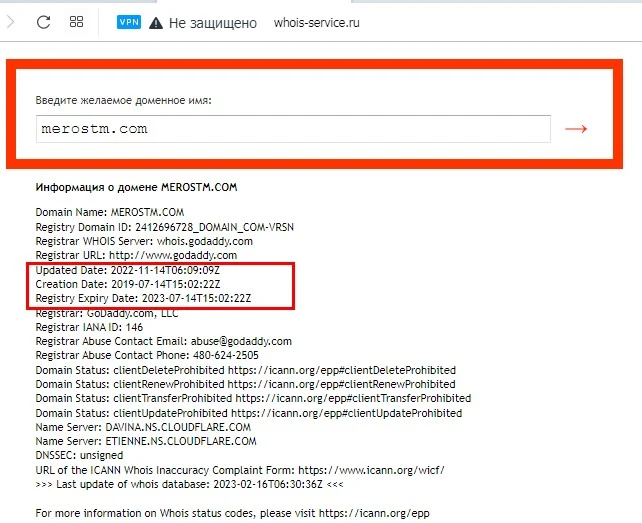
Task: Open the https://www.icann.org/wicf/ complaint form URL
Action: pyautogui.click(x=371, y=470)
